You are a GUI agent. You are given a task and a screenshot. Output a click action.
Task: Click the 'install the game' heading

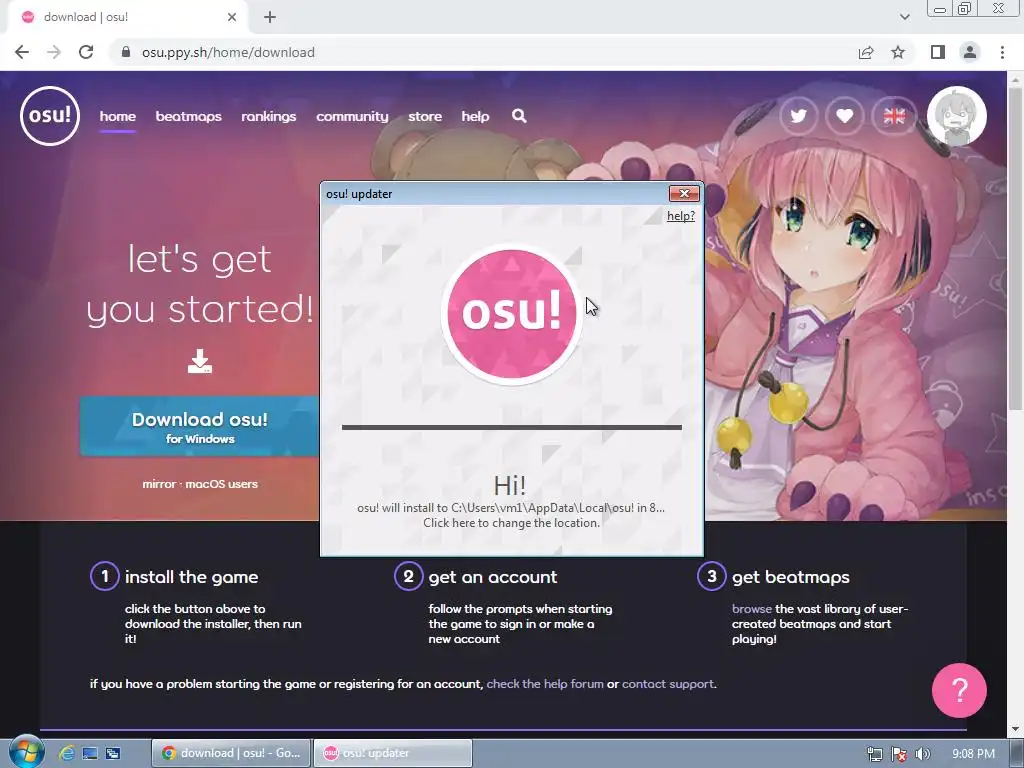[x=191, y=577]
